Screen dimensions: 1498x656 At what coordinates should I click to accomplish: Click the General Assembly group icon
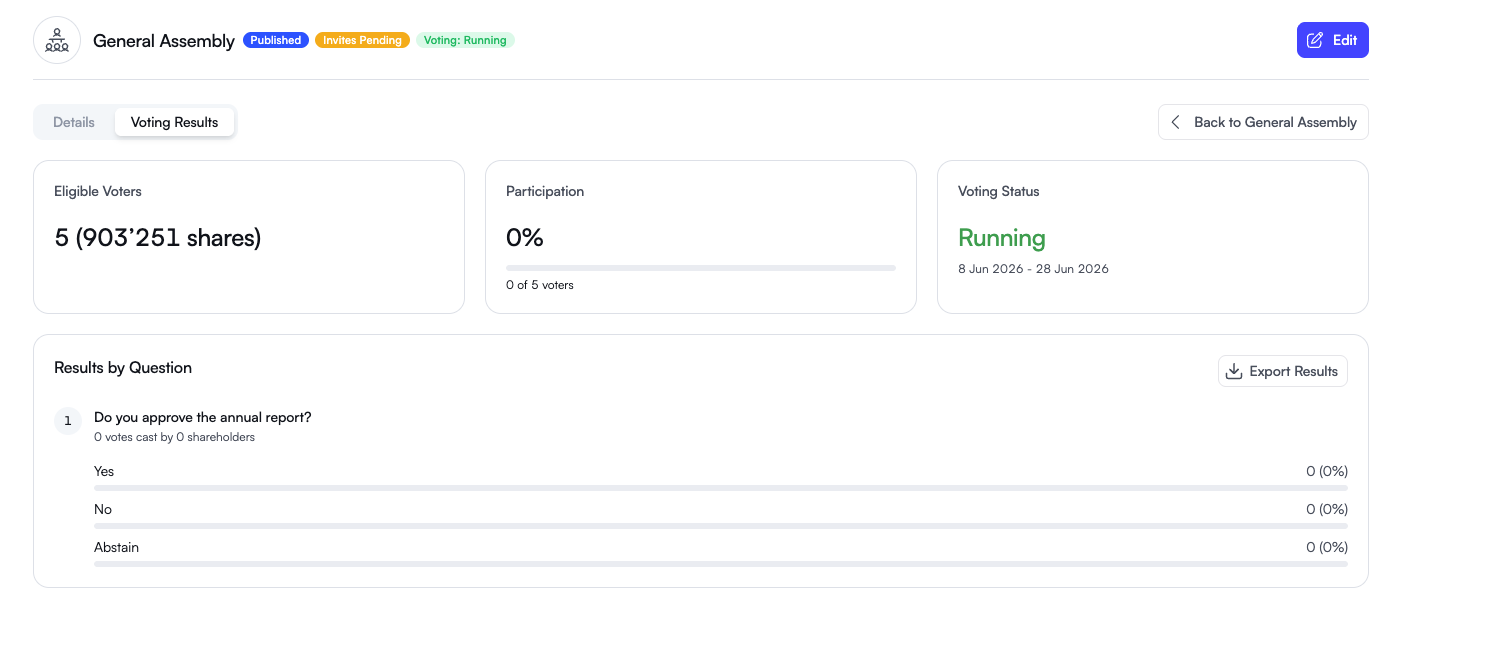(x=57, y=40)
